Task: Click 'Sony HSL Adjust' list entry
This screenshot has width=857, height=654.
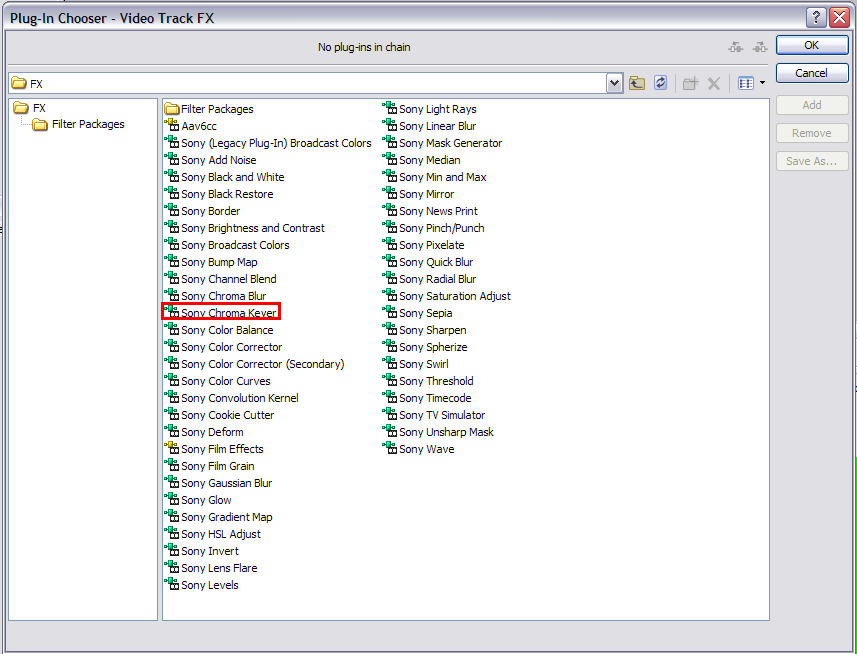Action: [221, 534]
